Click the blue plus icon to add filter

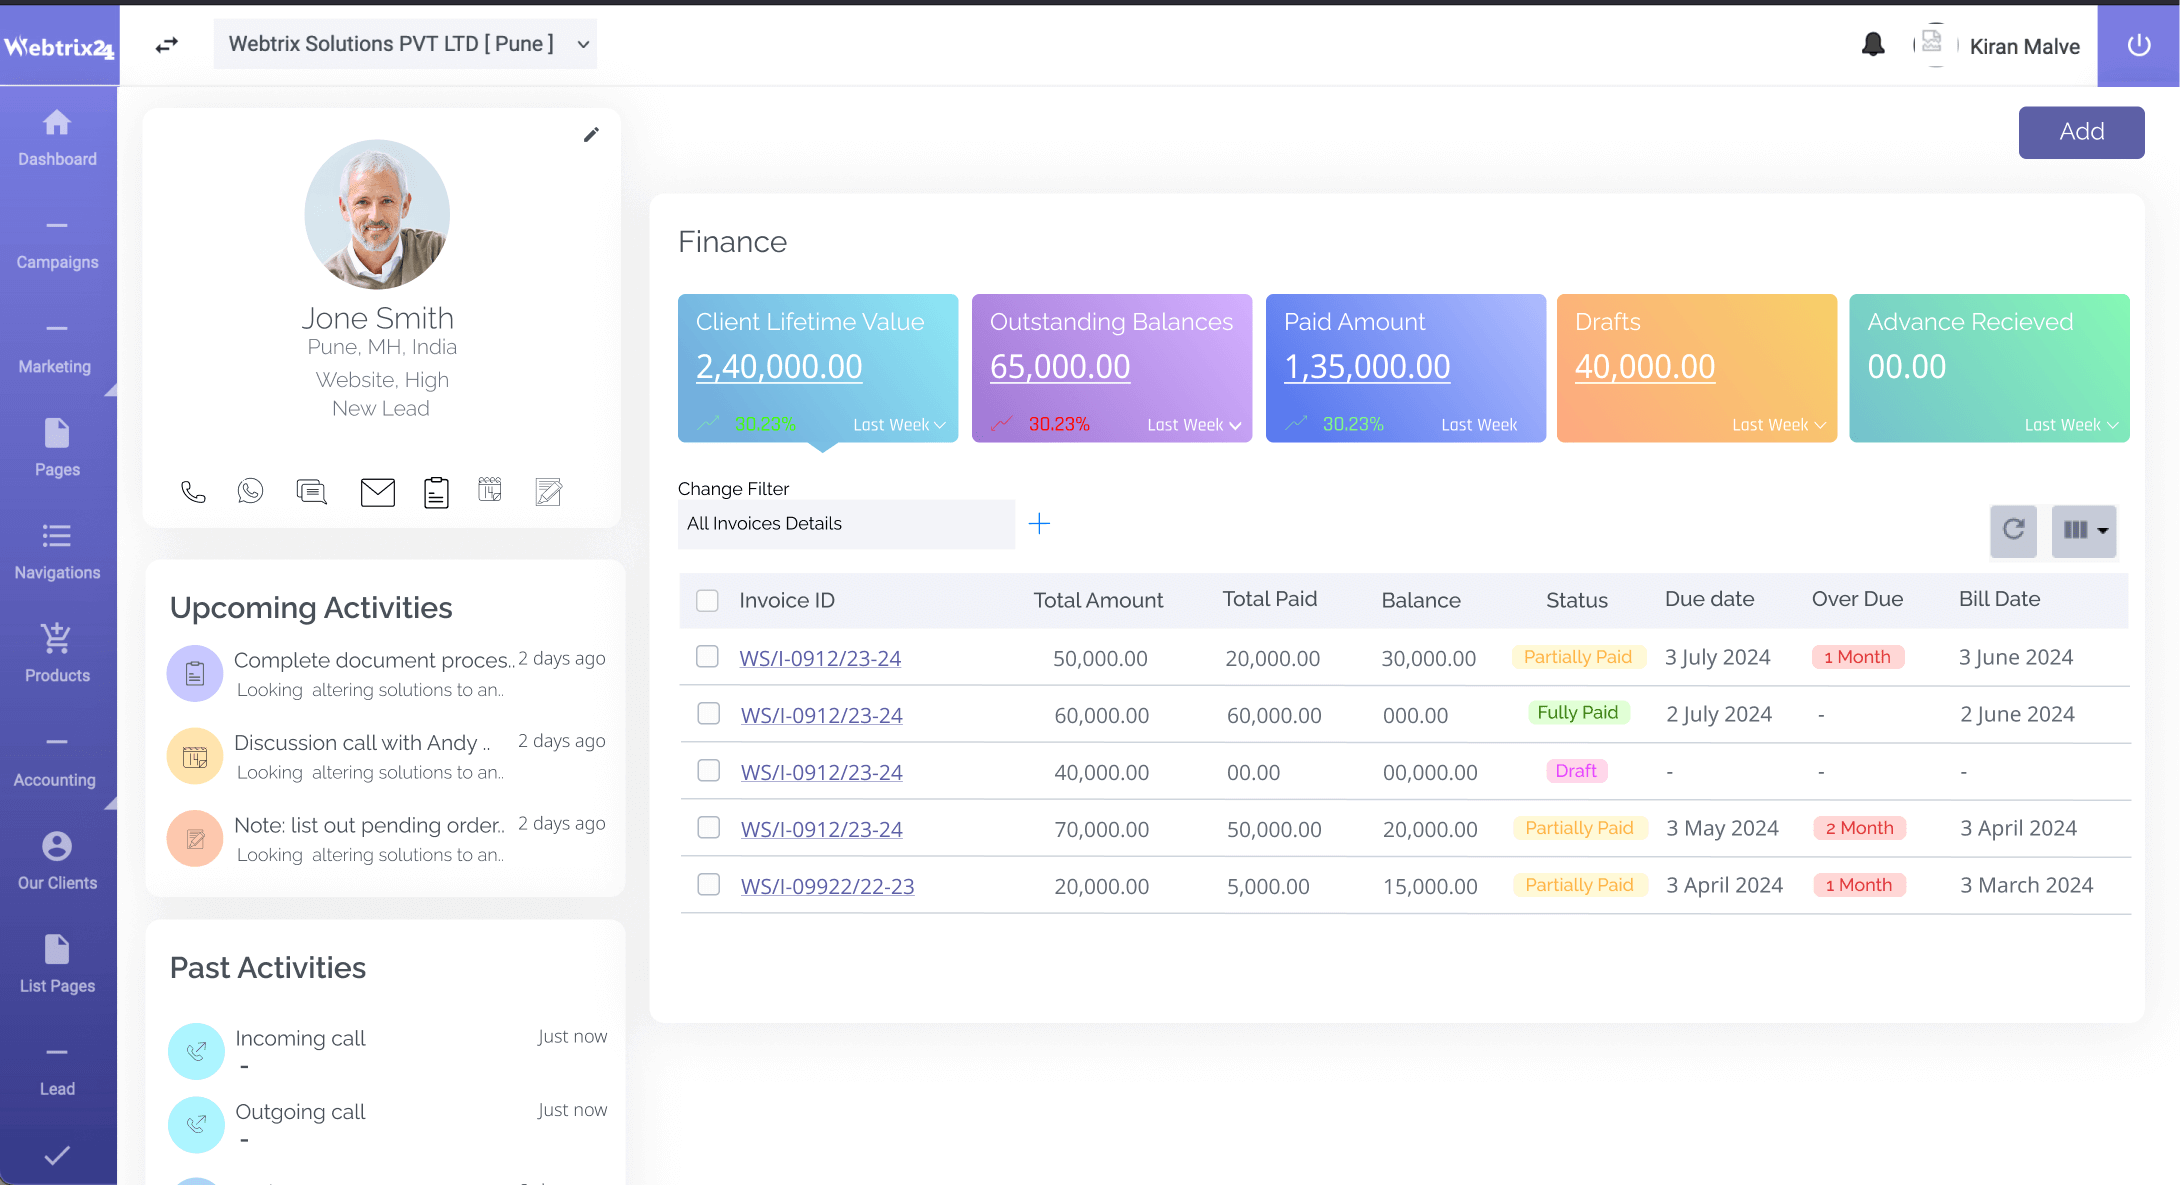[1039, 524]
